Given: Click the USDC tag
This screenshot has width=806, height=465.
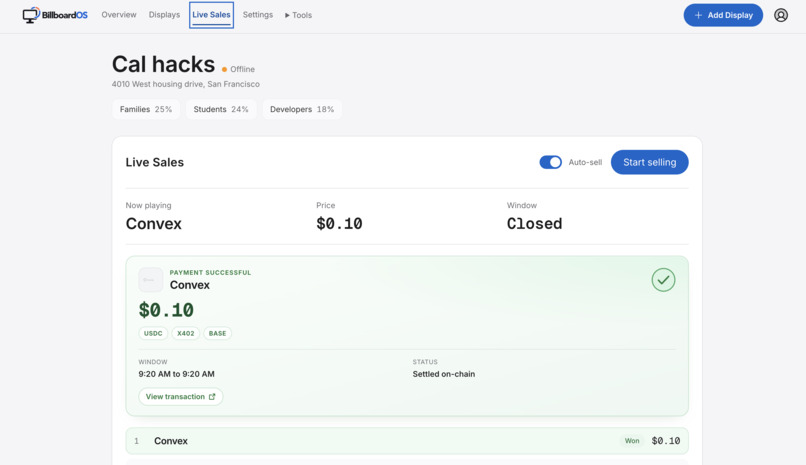Looking at the screenshot, I should tap(153, 333).
